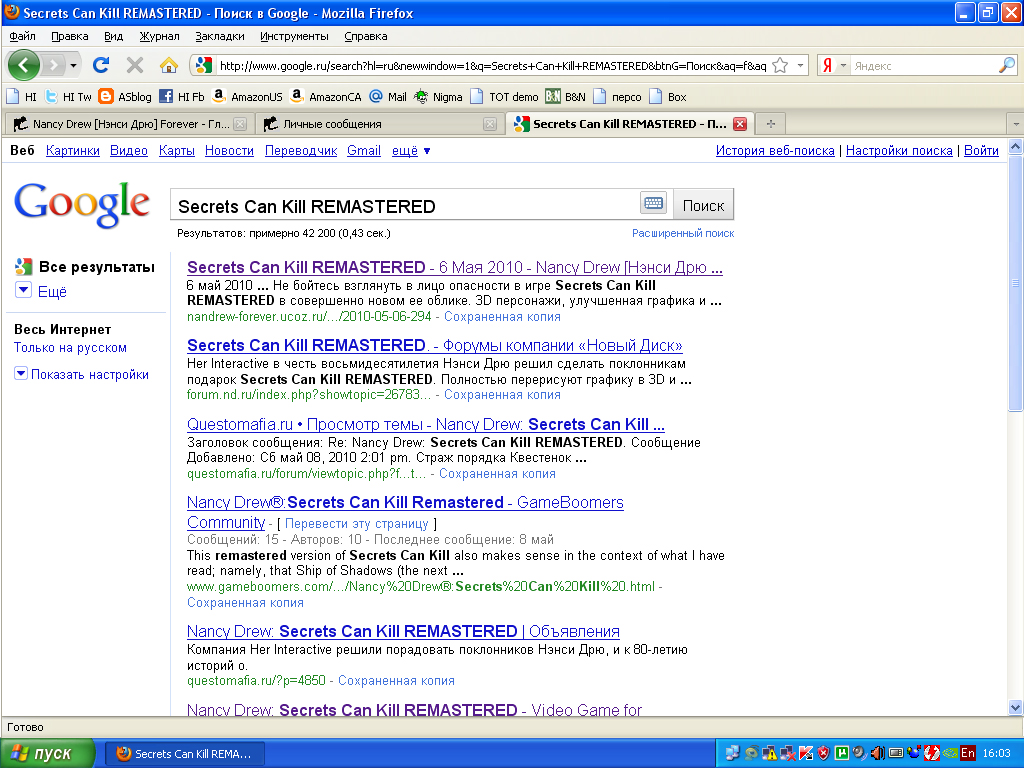
Task: Open the ASblog Blogger bookmark
Action: click(125, 97)
